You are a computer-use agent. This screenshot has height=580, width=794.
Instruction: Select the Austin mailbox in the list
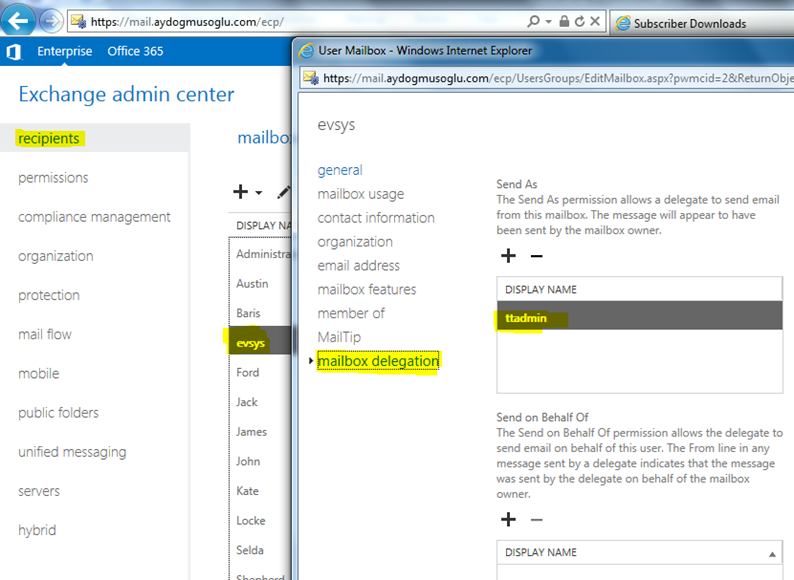pos(252,283)
